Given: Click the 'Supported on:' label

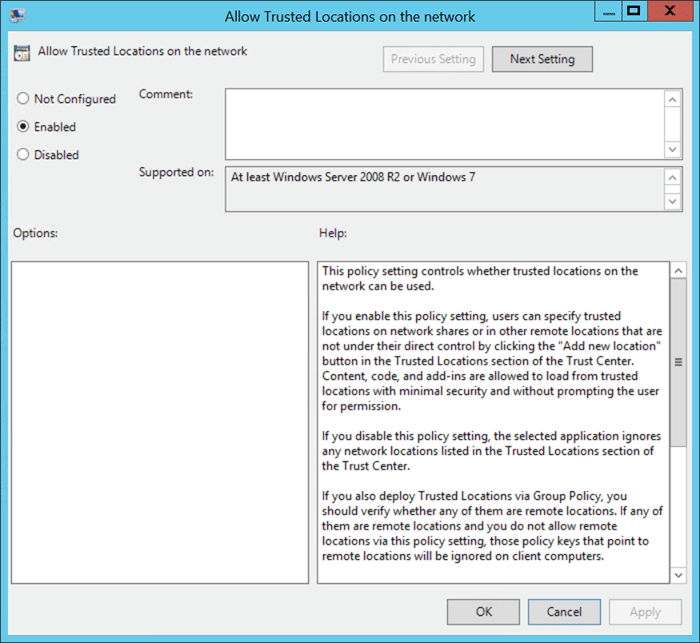Looking at the screenshot, I should click(x=176, y=172).
